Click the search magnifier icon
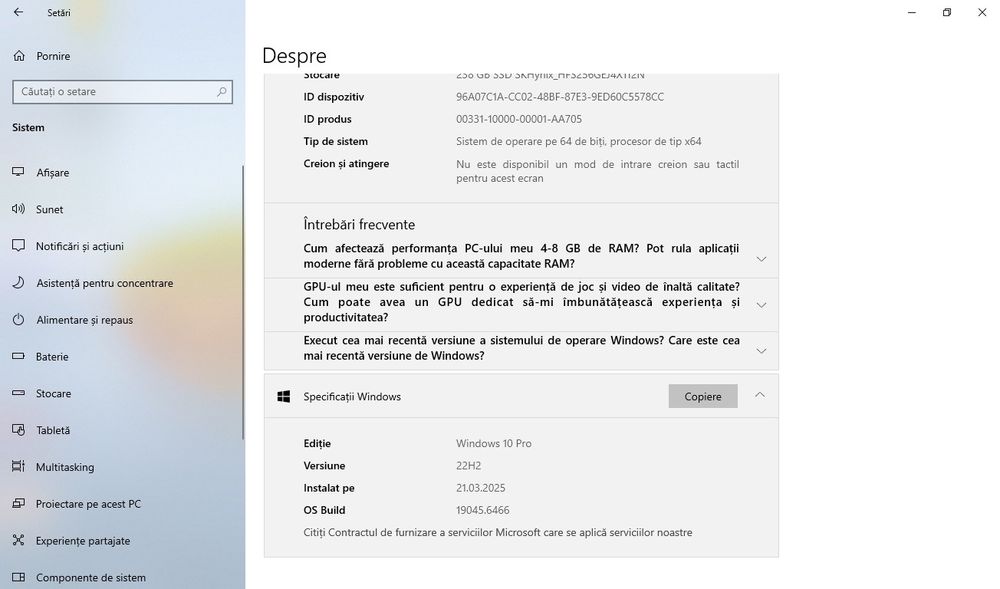 tap(221, 92)
